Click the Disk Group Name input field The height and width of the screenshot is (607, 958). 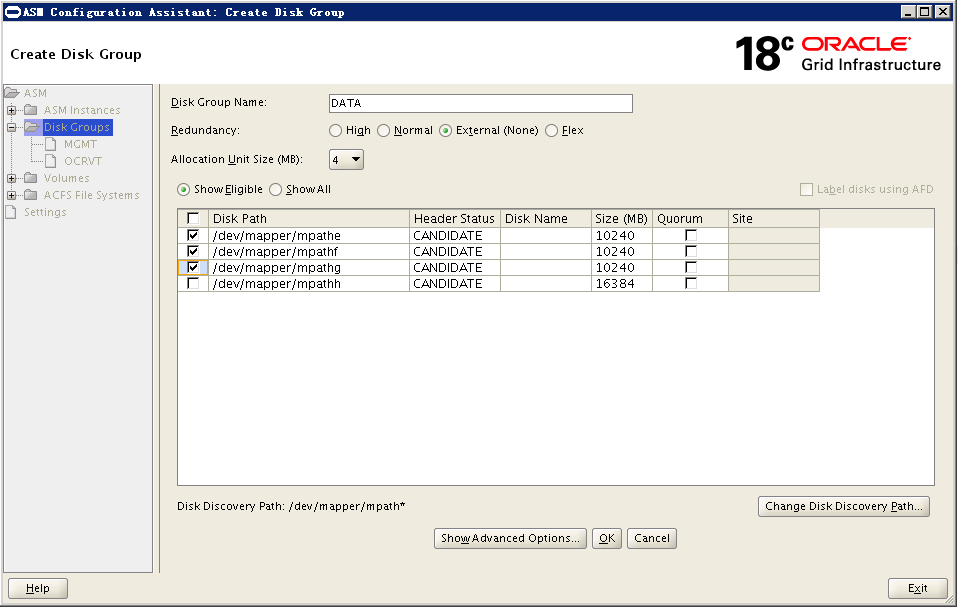point(481,103)
